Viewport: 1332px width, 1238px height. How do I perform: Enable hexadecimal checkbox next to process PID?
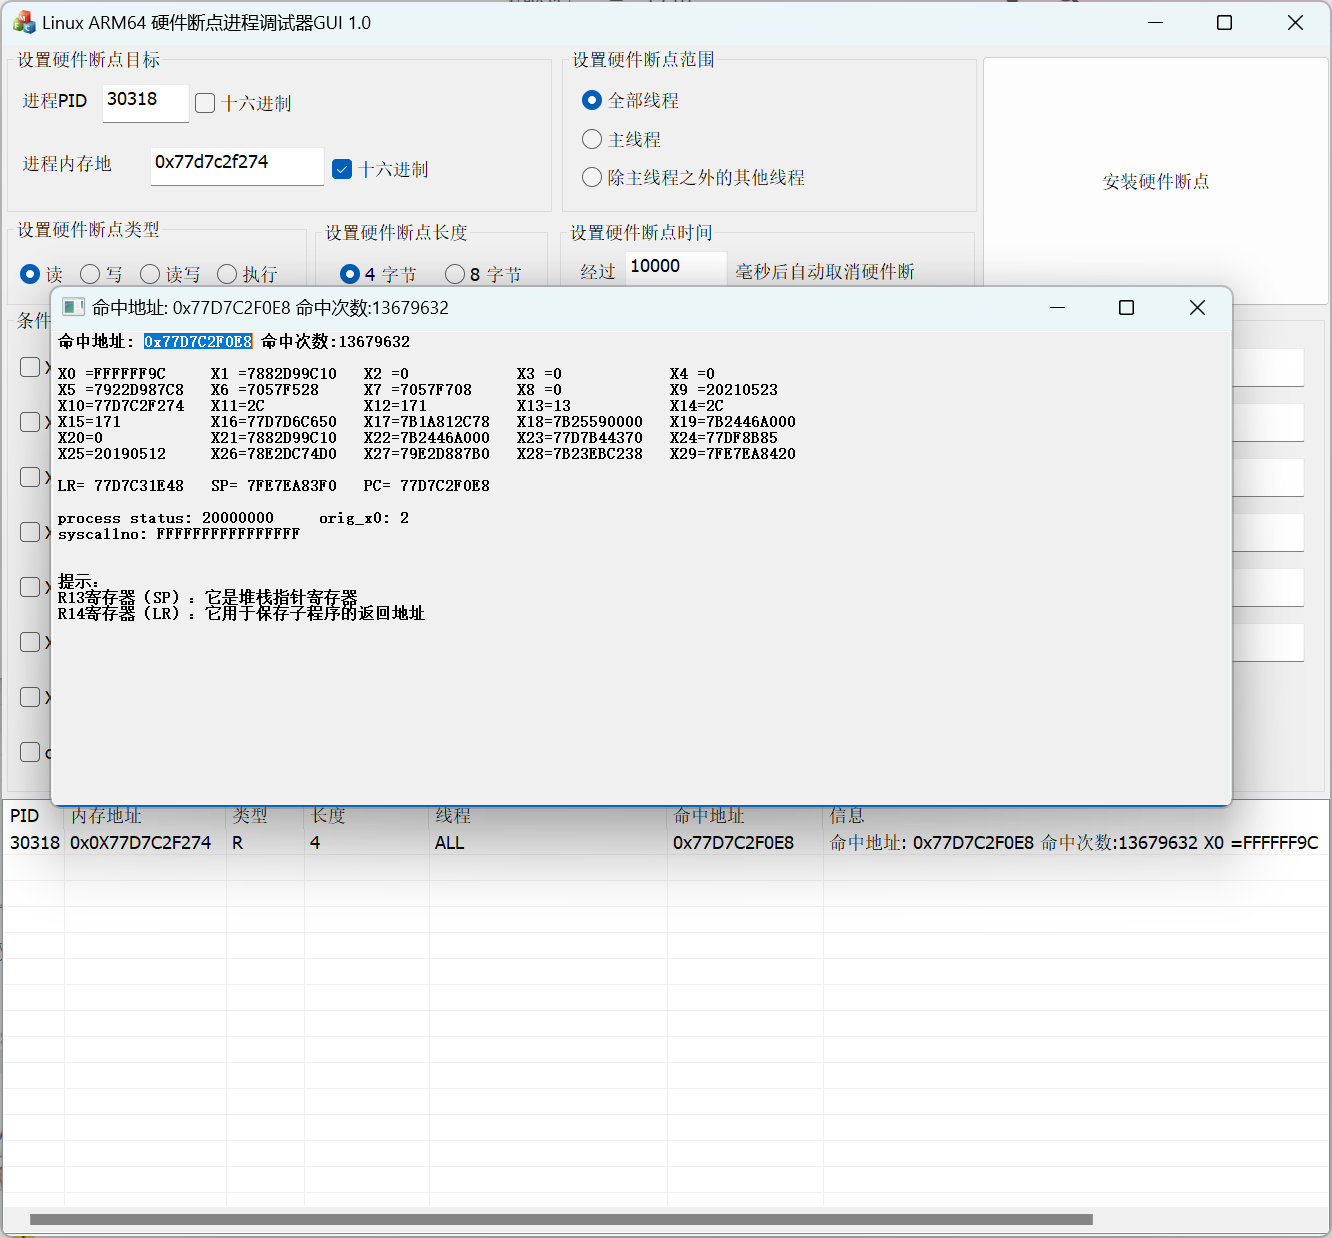[205, 103]
